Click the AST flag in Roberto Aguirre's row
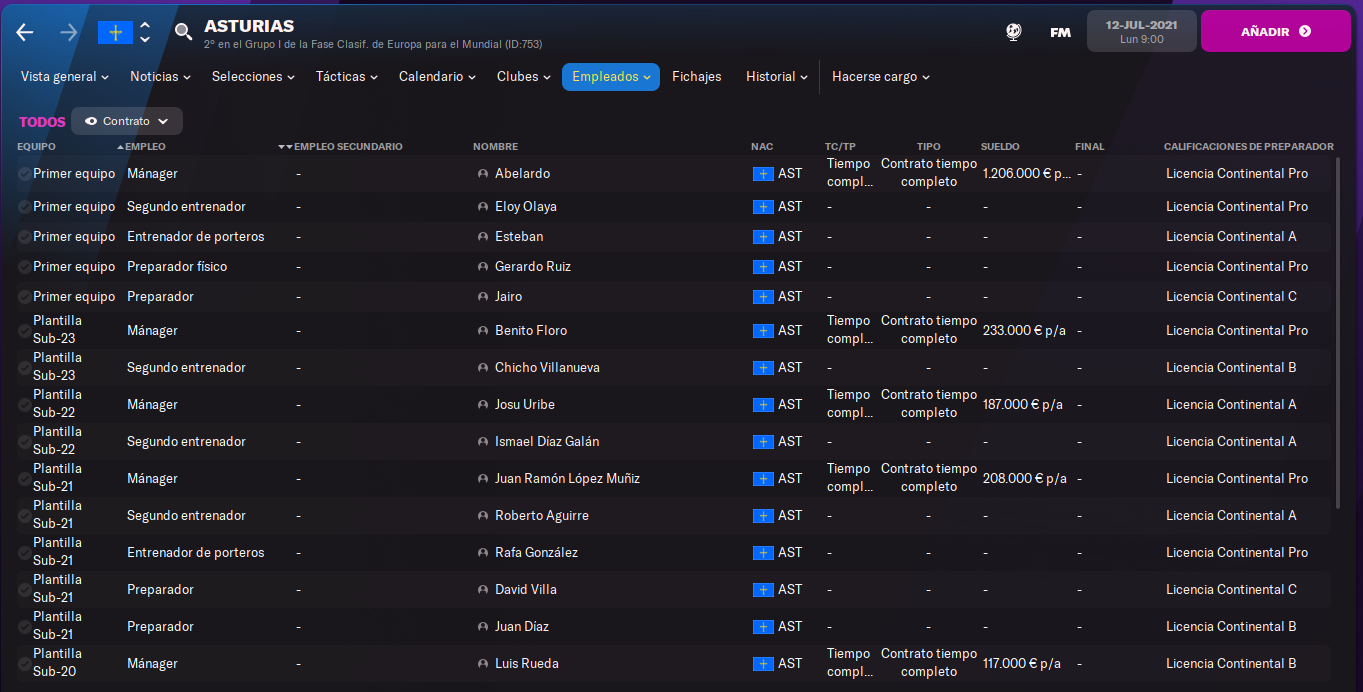The image size is (1363, 692). point(763,516)
